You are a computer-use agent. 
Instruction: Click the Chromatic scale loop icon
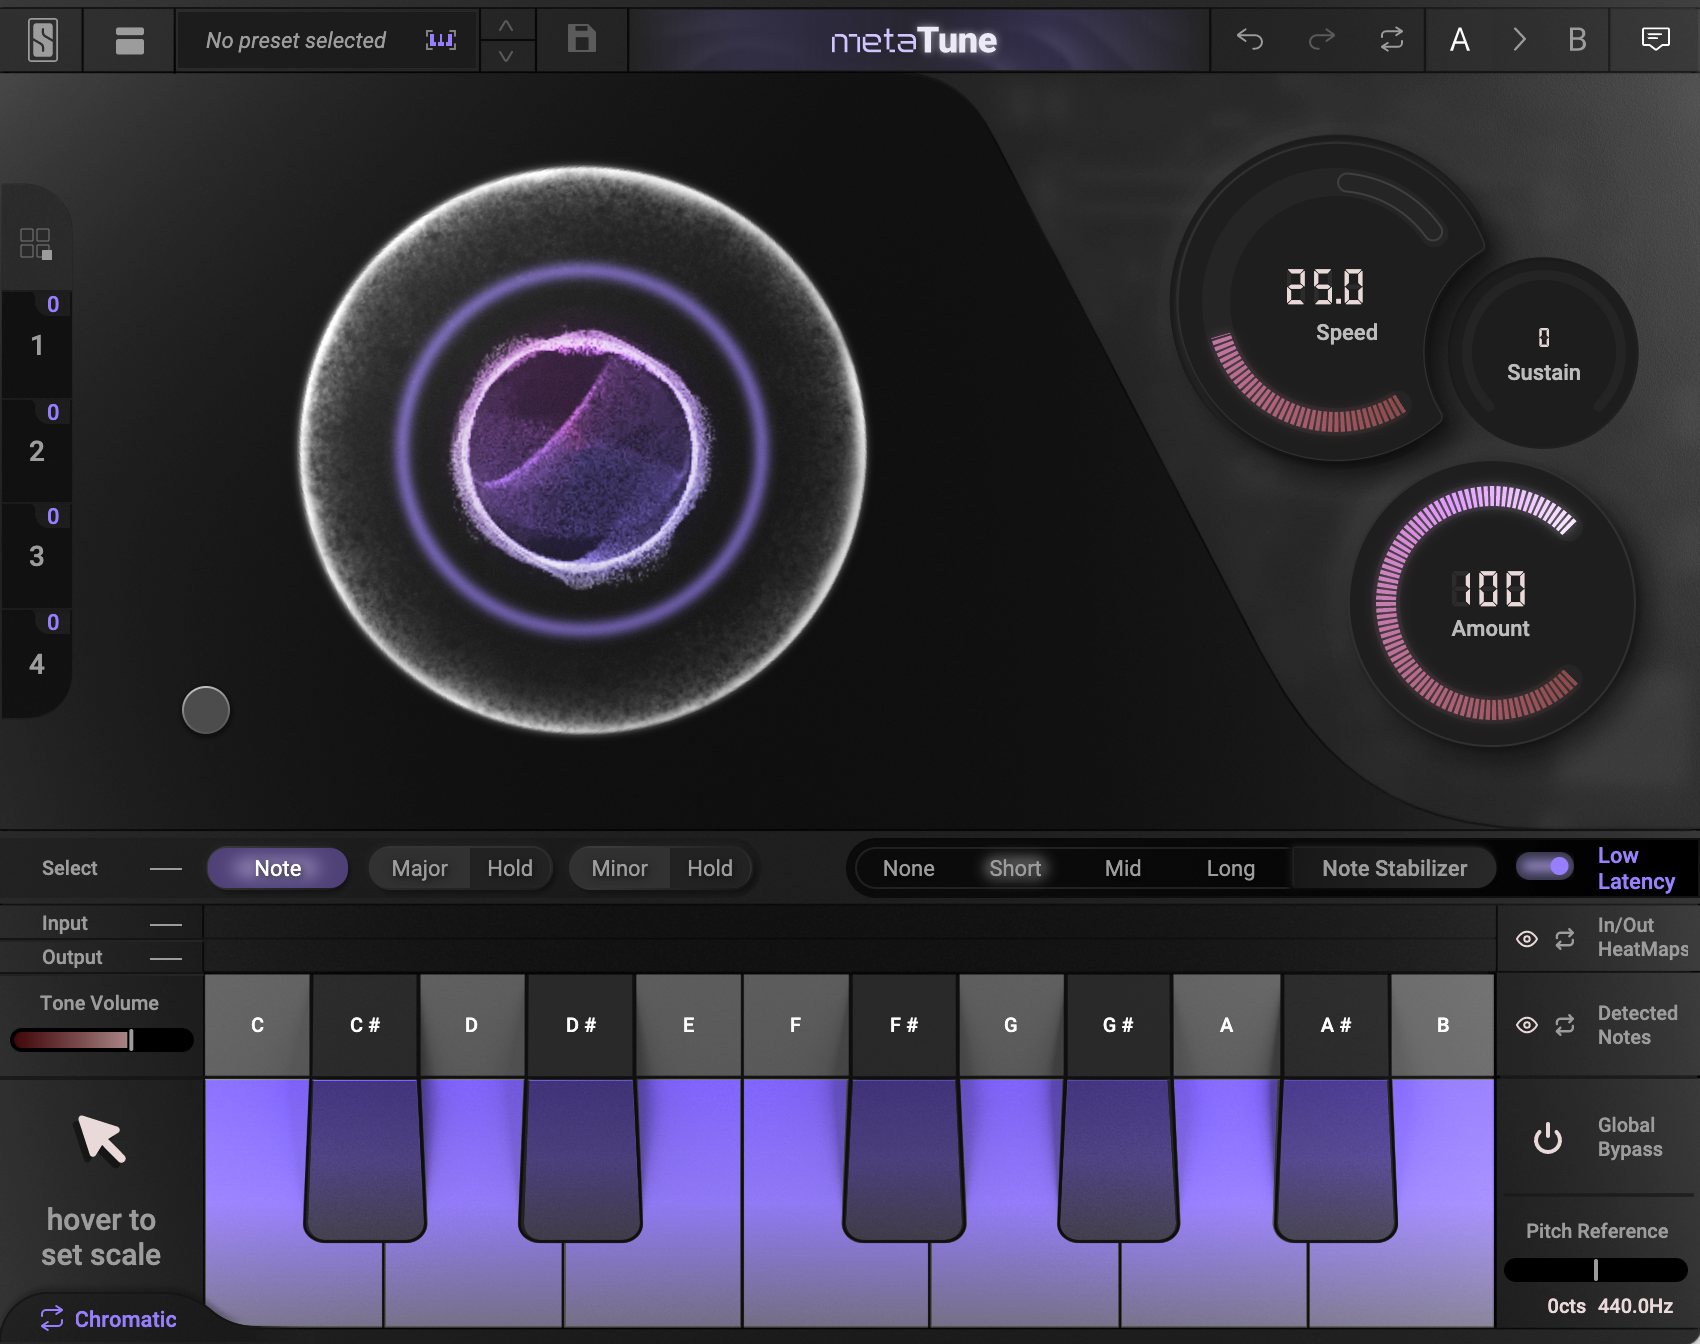52,1318
